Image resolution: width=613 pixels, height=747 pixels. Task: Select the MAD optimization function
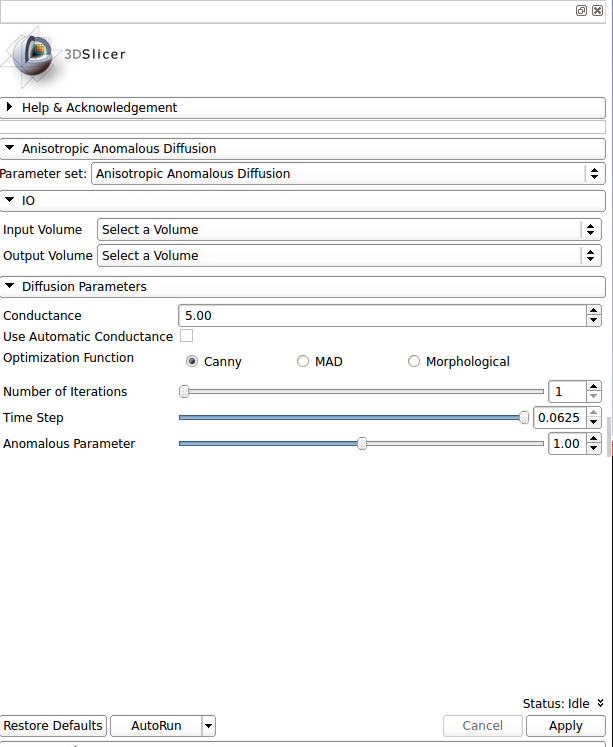coord(303,362)
